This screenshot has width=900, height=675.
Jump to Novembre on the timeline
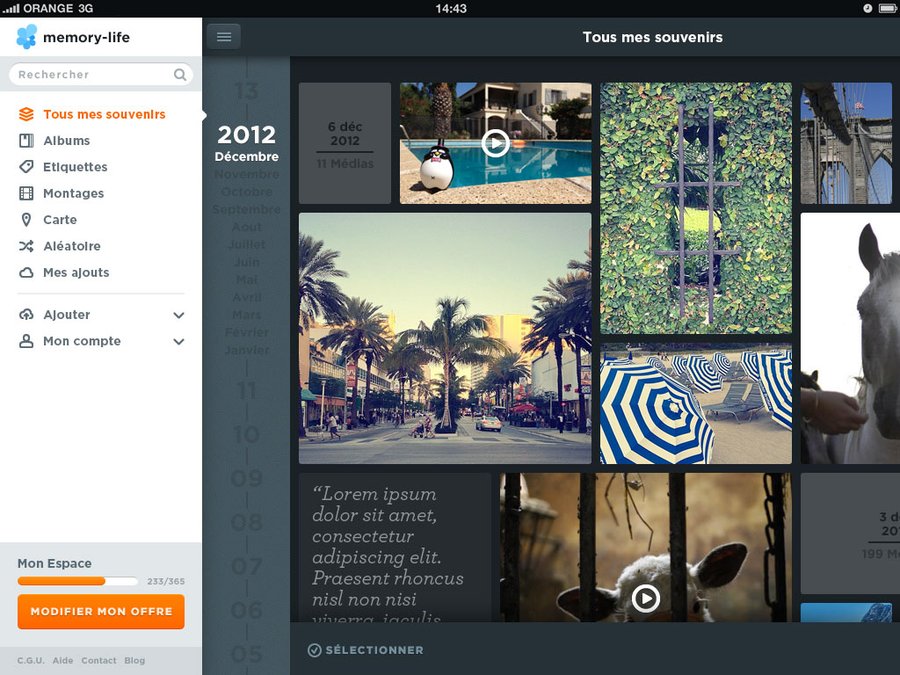246,174
